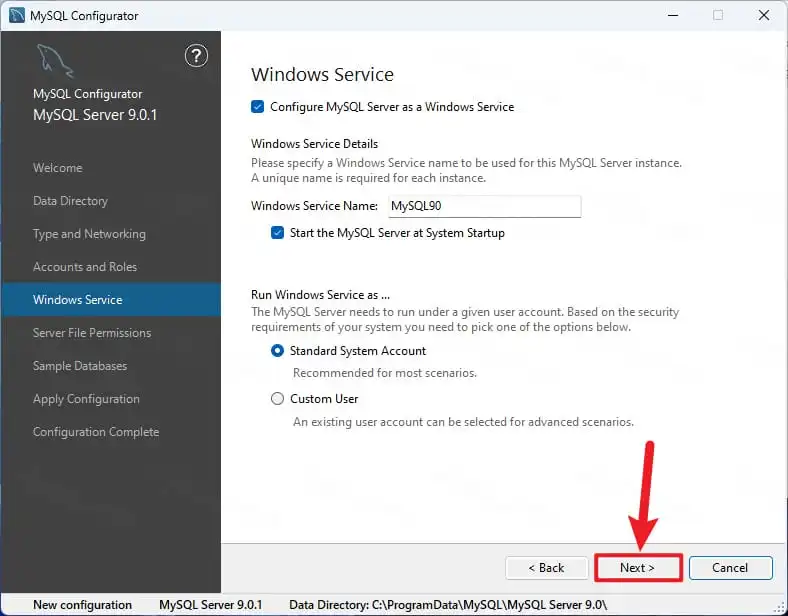The image size is (788, 616).
Task: Minimize the MySQL Configurator window
Action: tap(673, 15)
